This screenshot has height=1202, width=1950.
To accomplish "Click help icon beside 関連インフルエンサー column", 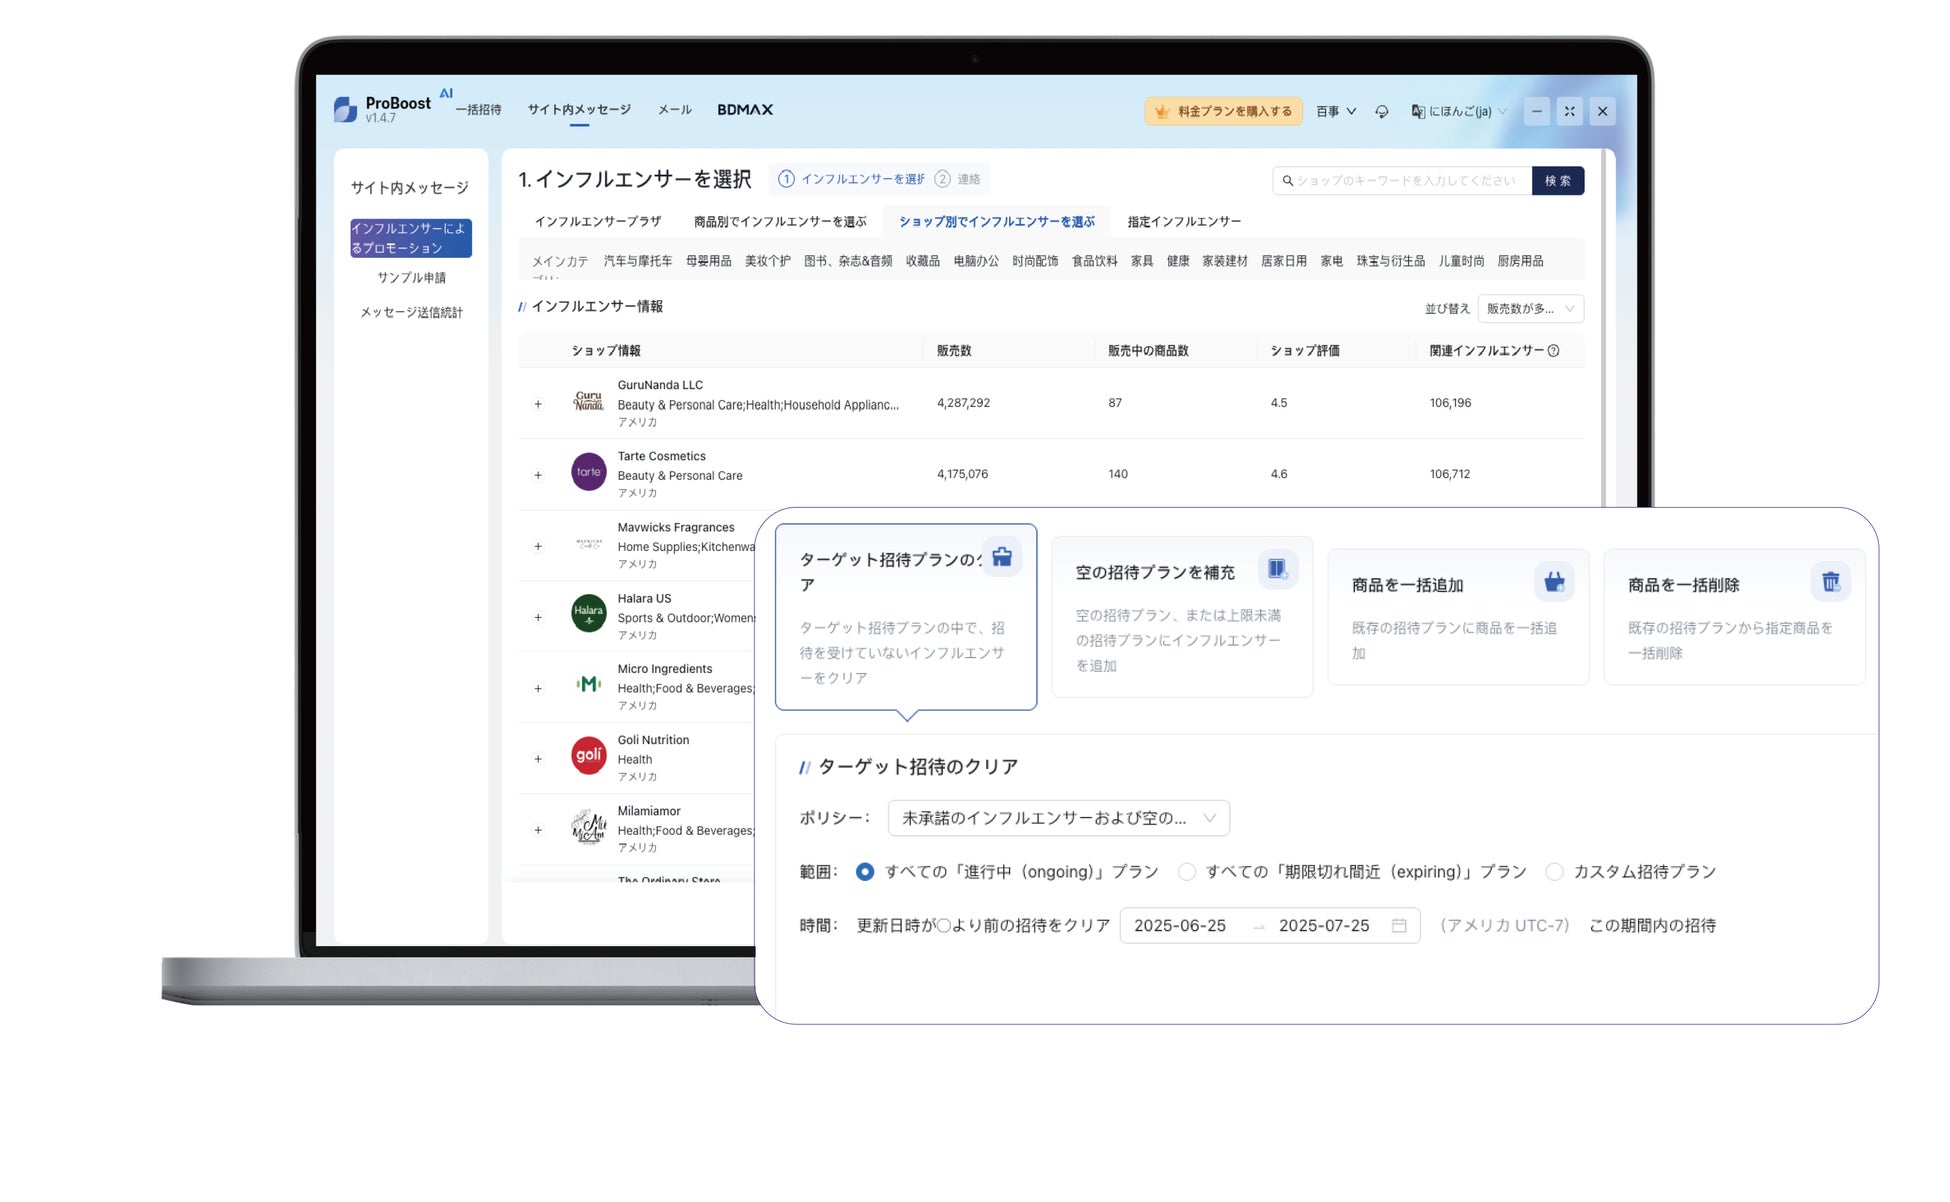I will [1553, 351].
